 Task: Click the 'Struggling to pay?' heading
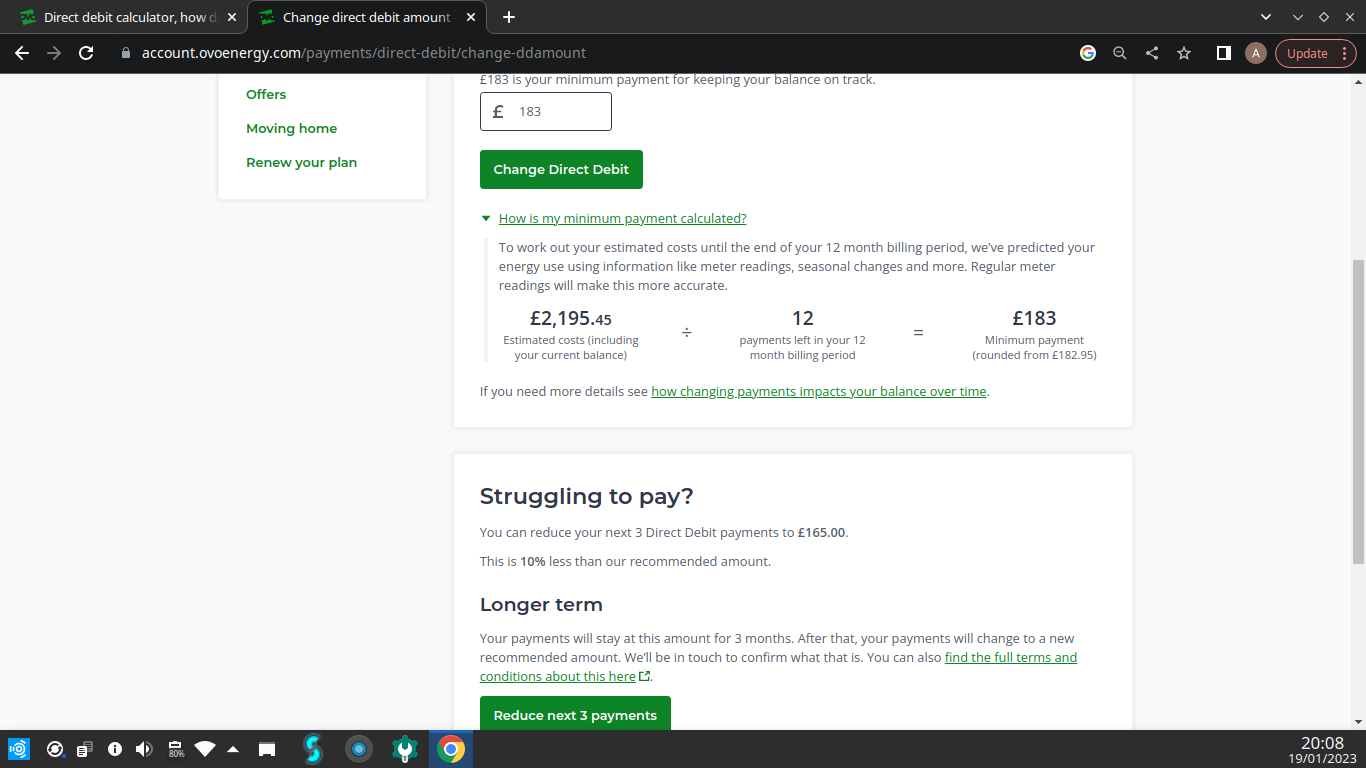click(586, 497)
